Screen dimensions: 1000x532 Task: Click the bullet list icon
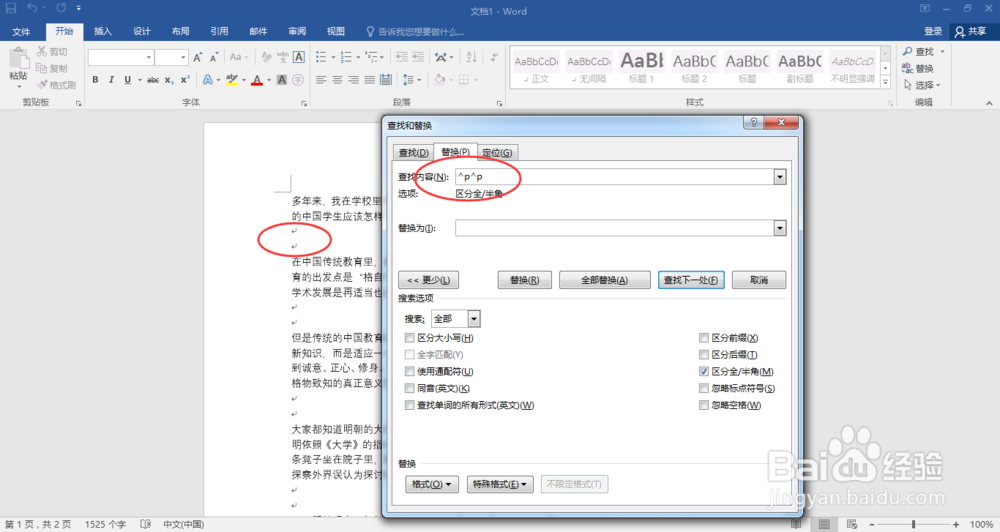[321, 57]
